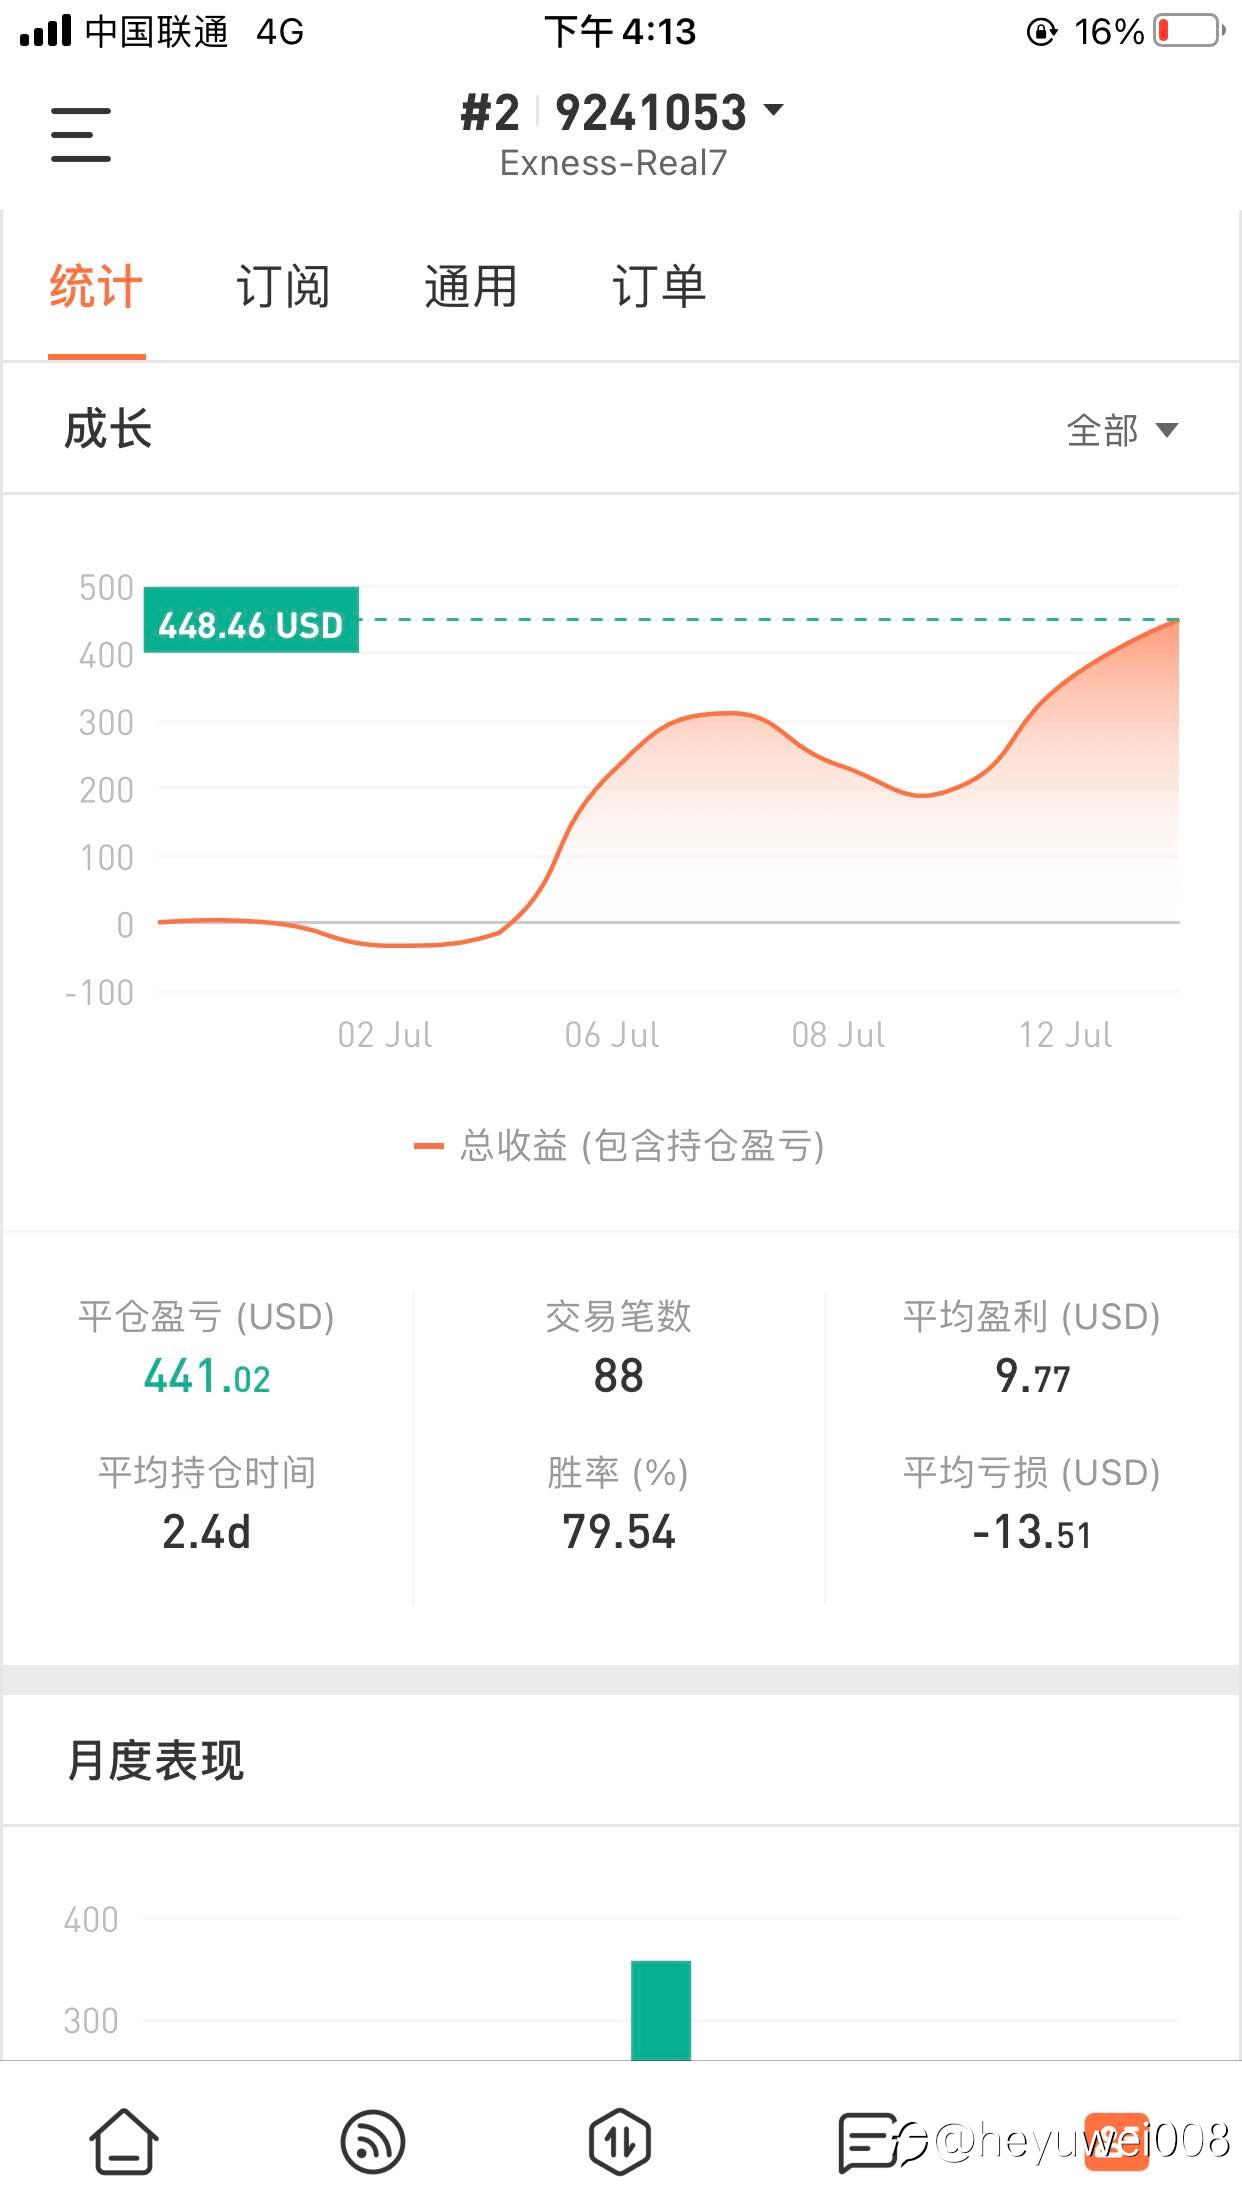Open the signals feed icon
The width and height of the screenshot is (1242, 2208).
pos(372,2142)
